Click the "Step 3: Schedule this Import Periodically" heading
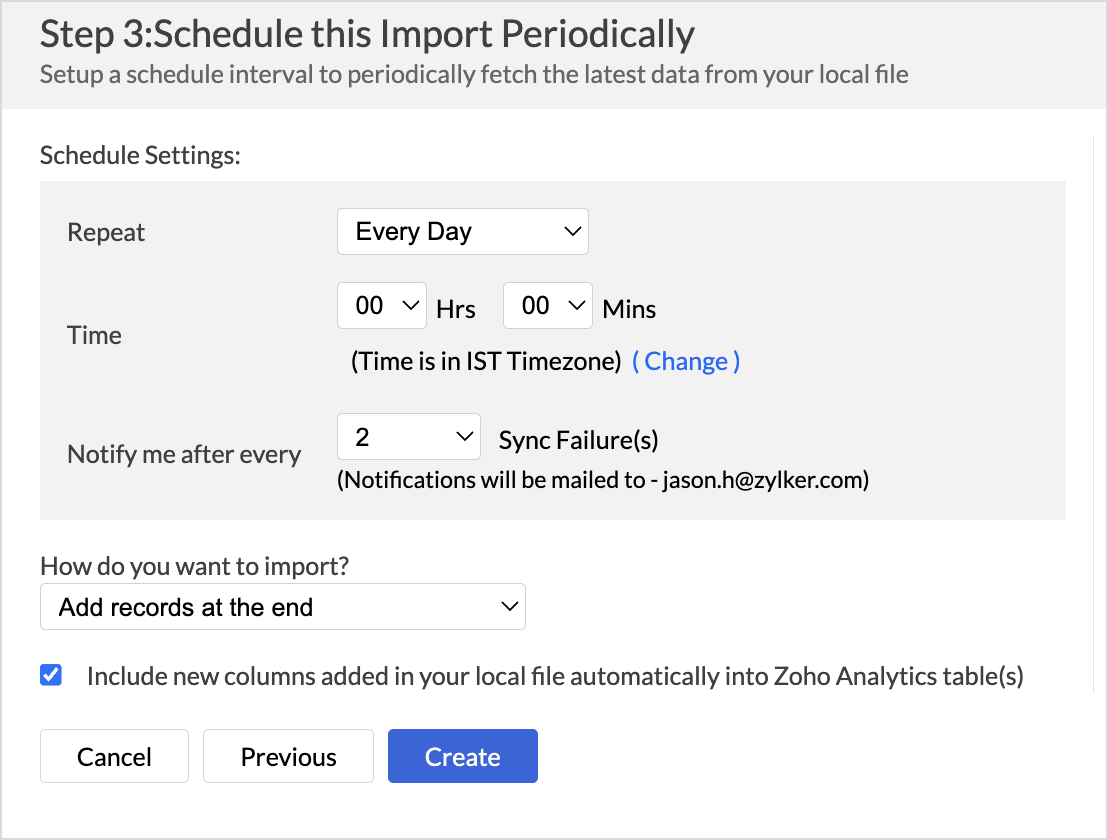This screenshot has height=840, width=1108. click(x=367, y=35)
